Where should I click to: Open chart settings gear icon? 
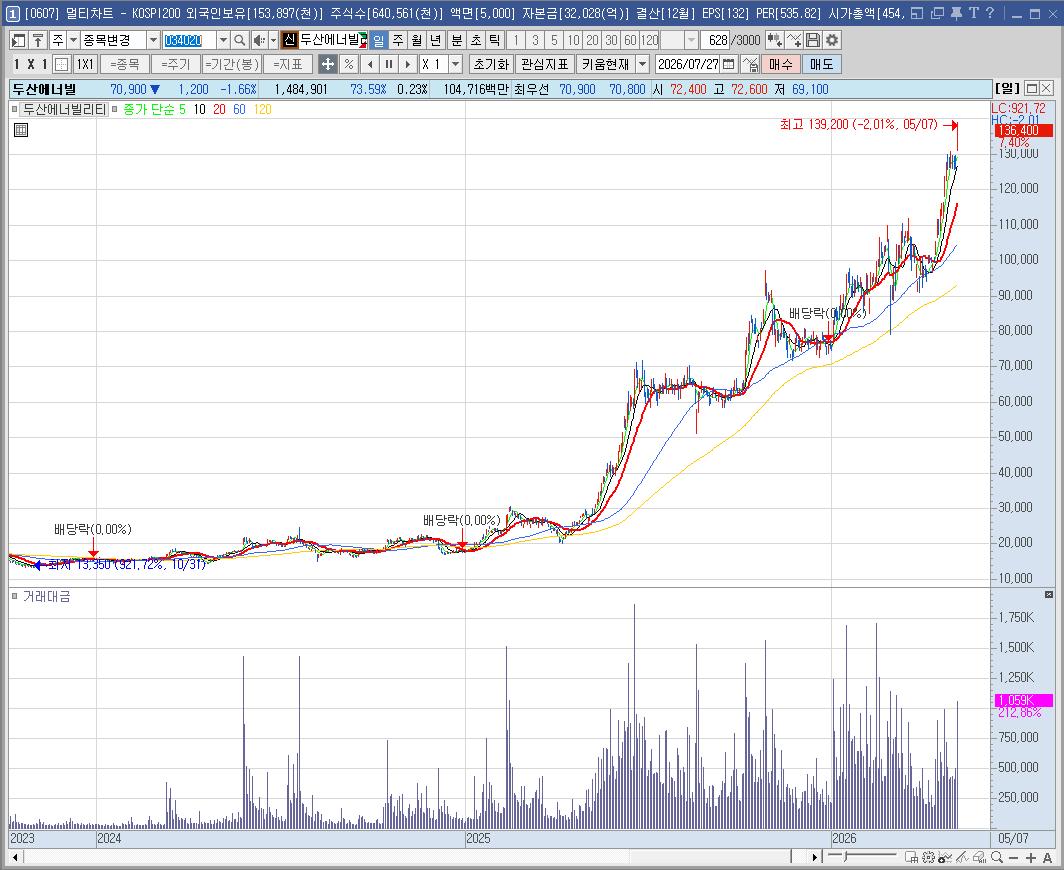pos(832,41)
